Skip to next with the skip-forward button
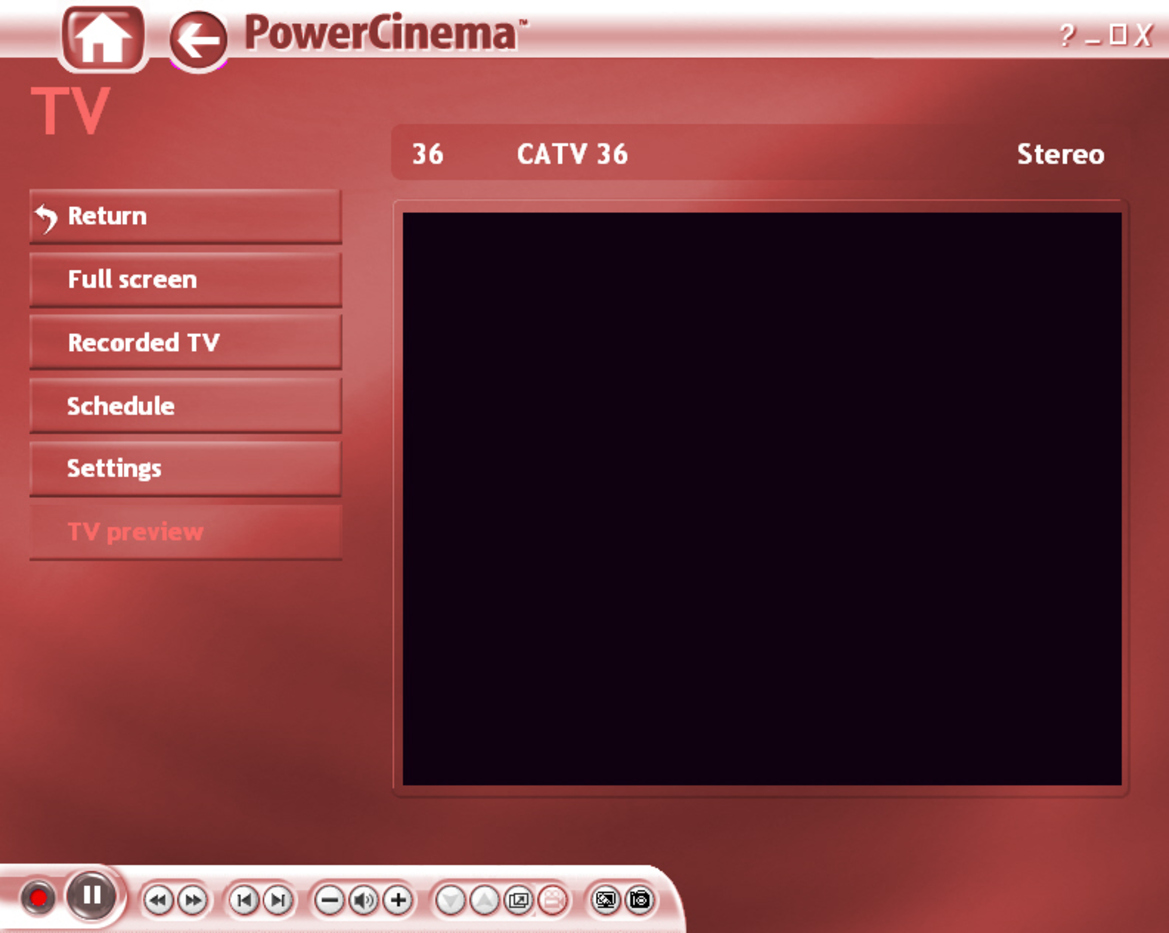 point(278,900)
